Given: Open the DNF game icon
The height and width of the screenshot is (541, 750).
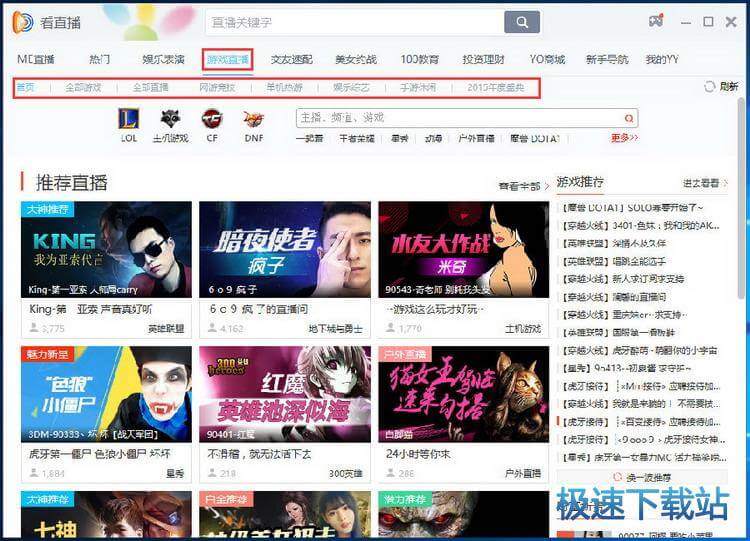Looking at the screenshot, I should [x=254, y=119].
